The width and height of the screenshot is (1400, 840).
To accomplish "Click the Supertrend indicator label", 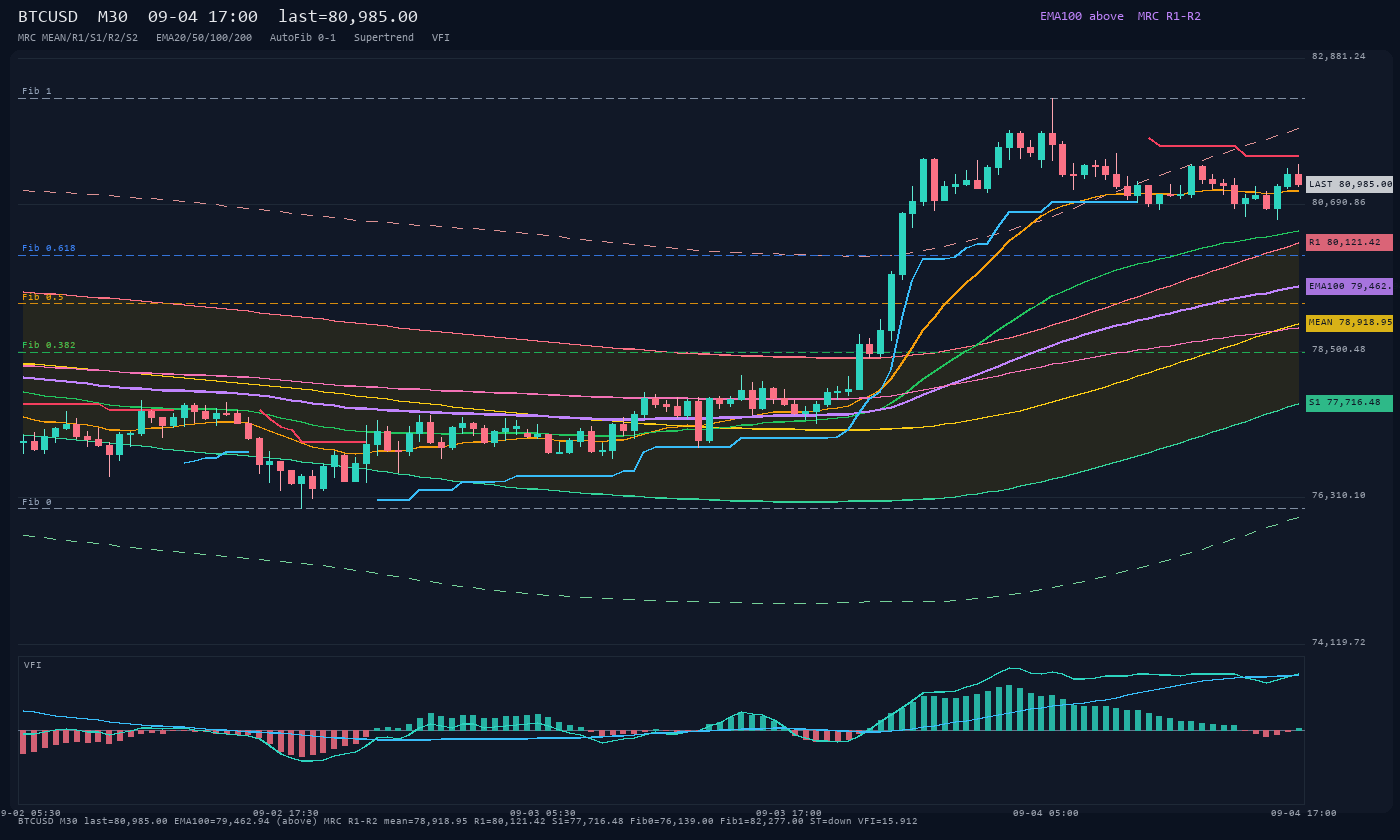I will click(384, 38).
